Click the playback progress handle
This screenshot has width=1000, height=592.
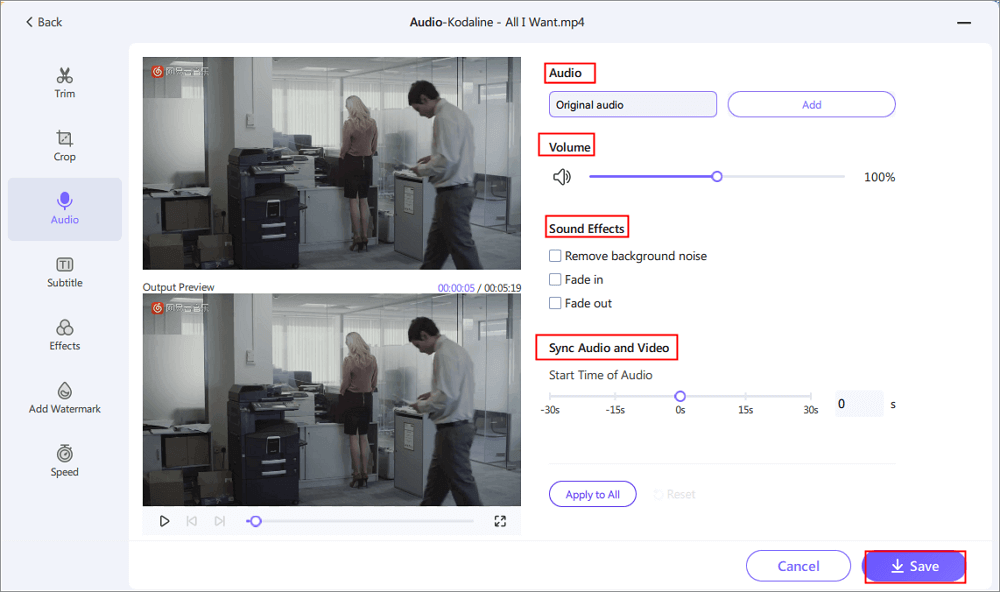[255, 521]
